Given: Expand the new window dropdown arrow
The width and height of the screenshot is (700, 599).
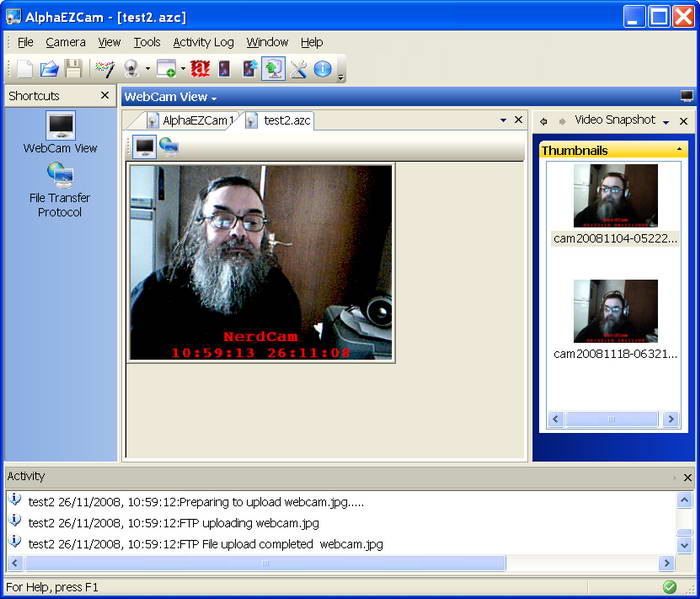Looking at the screenshot, I should (x=183, y=69).
